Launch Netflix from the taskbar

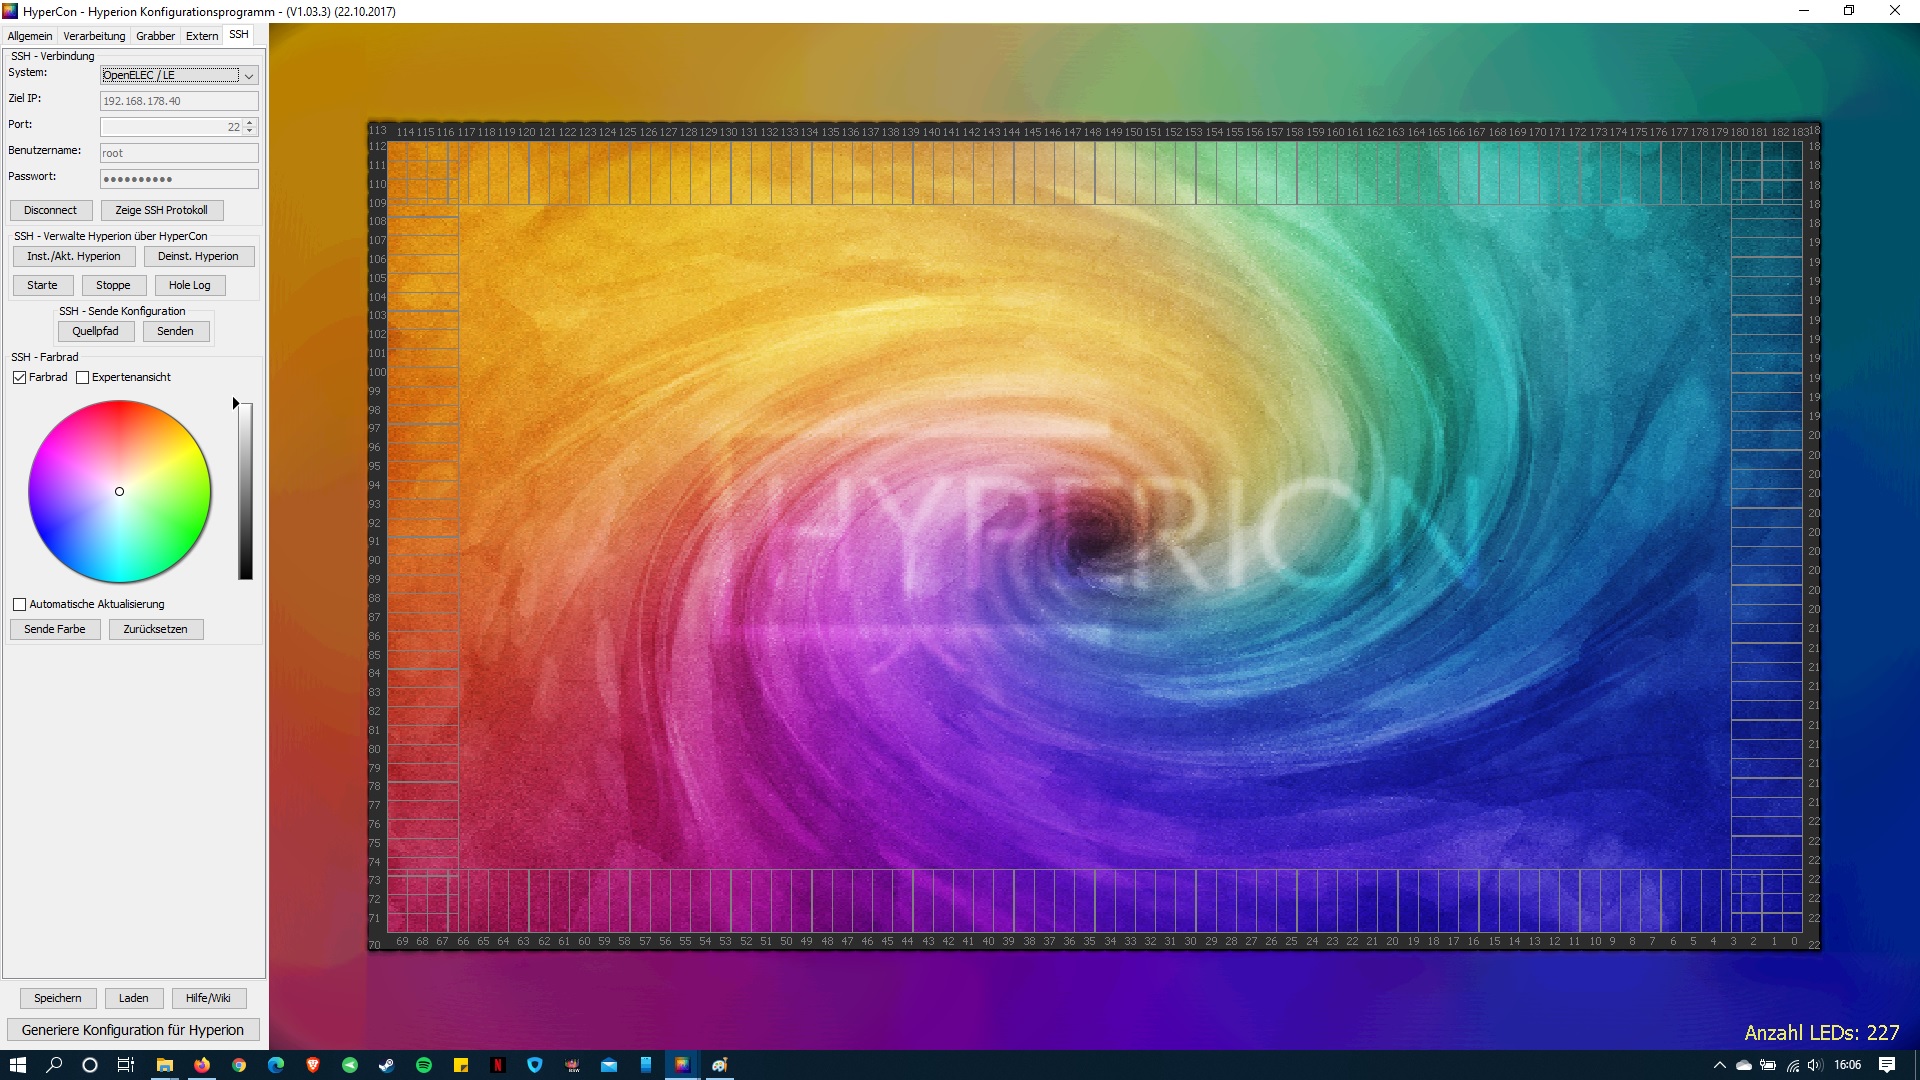click(498, 1065)
